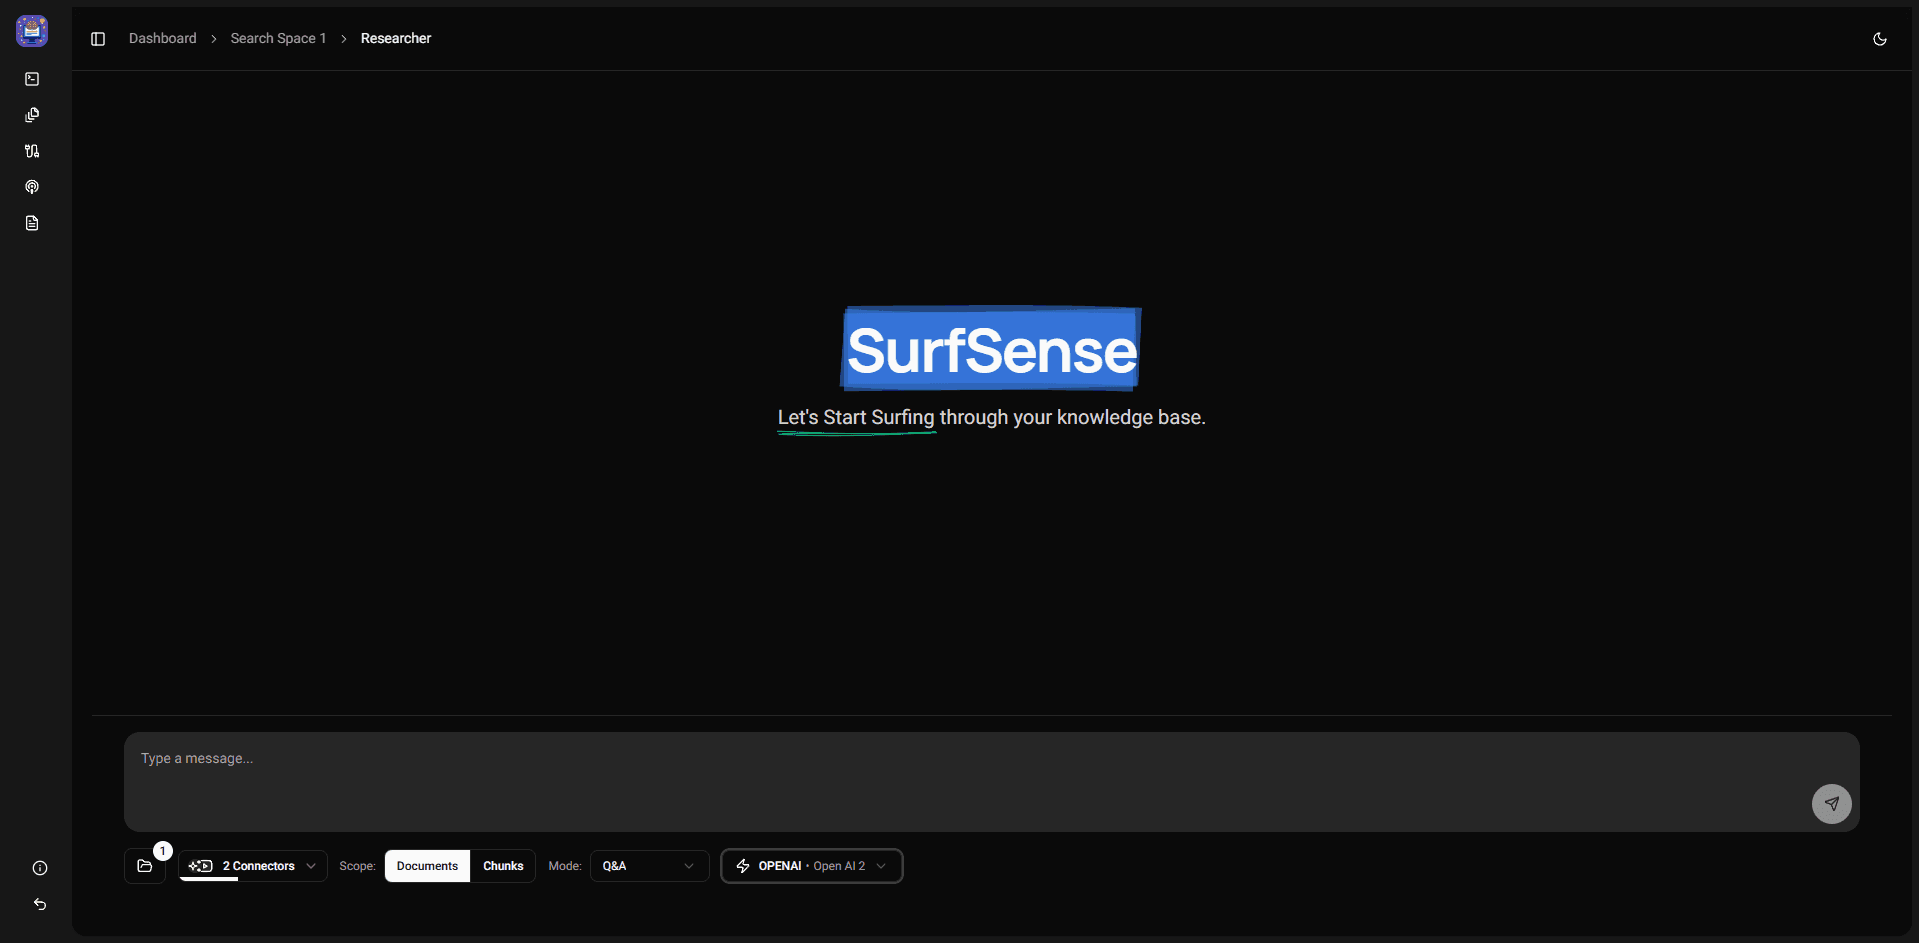Open the folder document selector button
Image resolution: width=1919 pixels, height=943 pixels.
[145, 866]
